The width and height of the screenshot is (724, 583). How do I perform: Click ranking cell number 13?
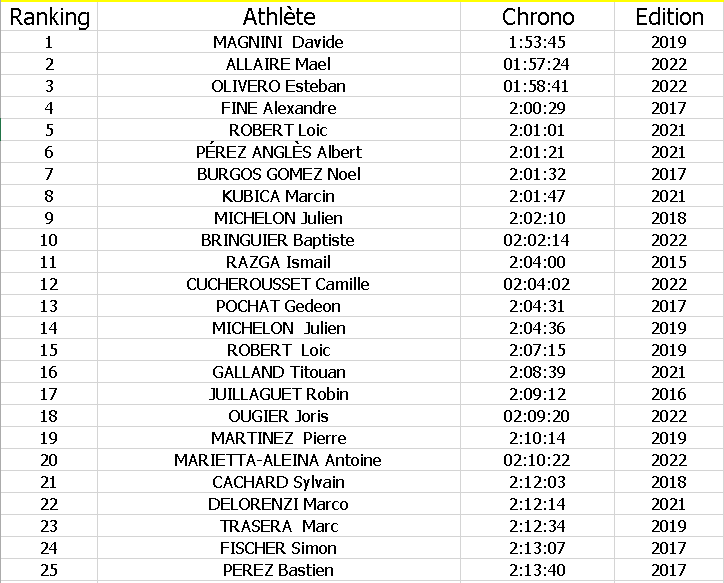(49, 306)
